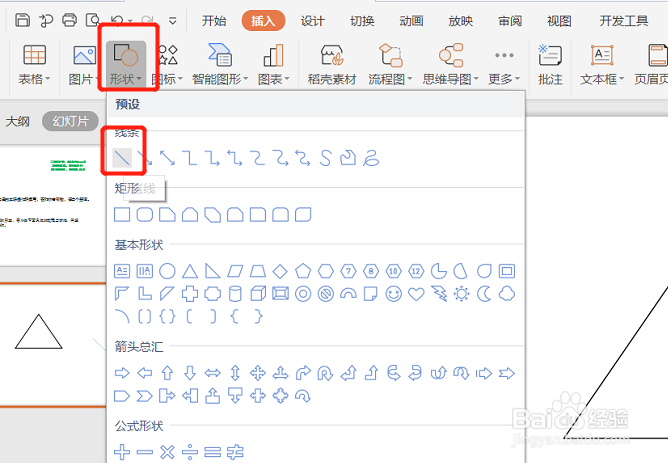Select the cube shape

258,293
